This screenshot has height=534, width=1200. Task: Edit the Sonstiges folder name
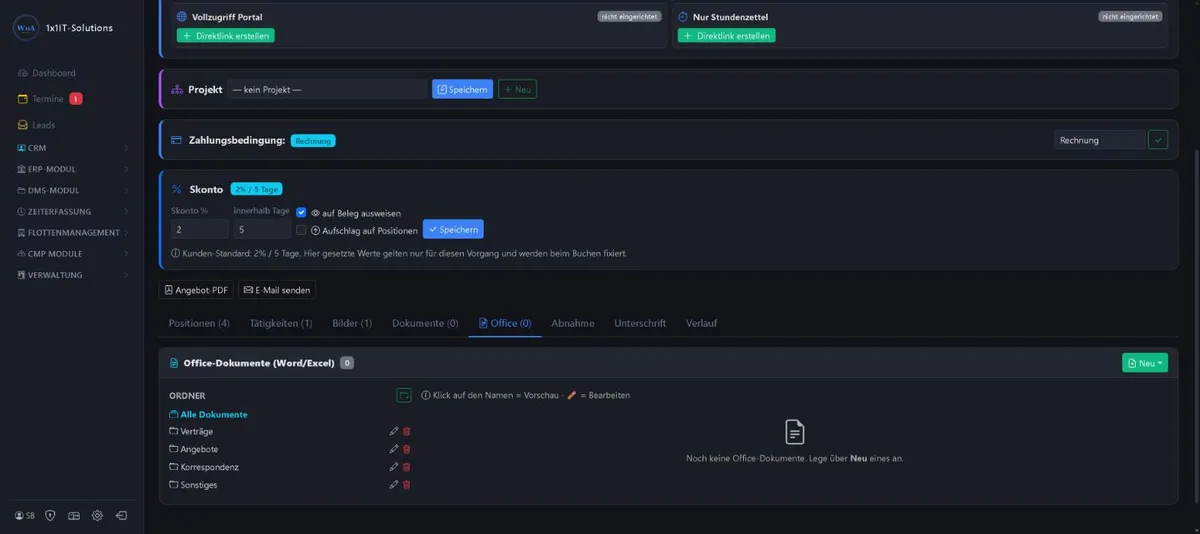tap(394, 485)
